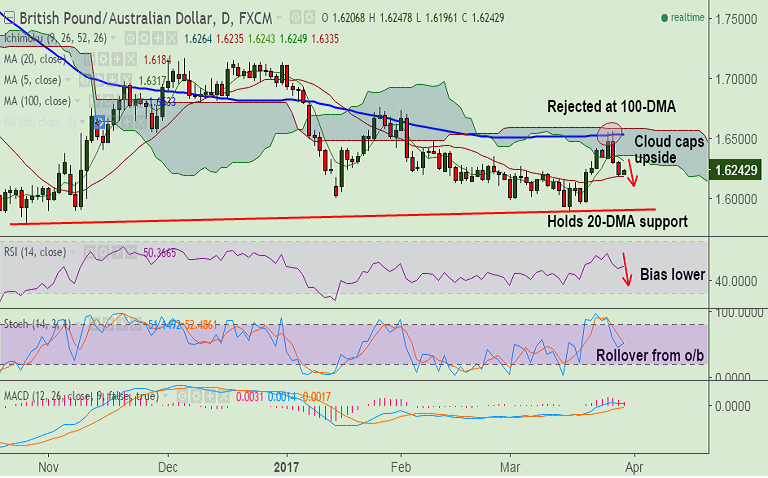Expand the dropdown arrow after FXCM title
Image resolution: width=768 pixels, height=478 pixels.
point(279,19)
